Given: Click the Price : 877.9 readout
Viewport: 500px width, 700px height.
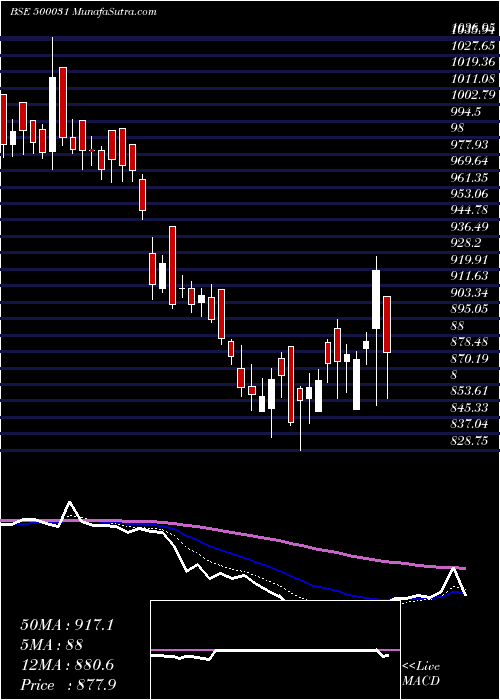Looking at the screenshot, I should pos(69,685).
